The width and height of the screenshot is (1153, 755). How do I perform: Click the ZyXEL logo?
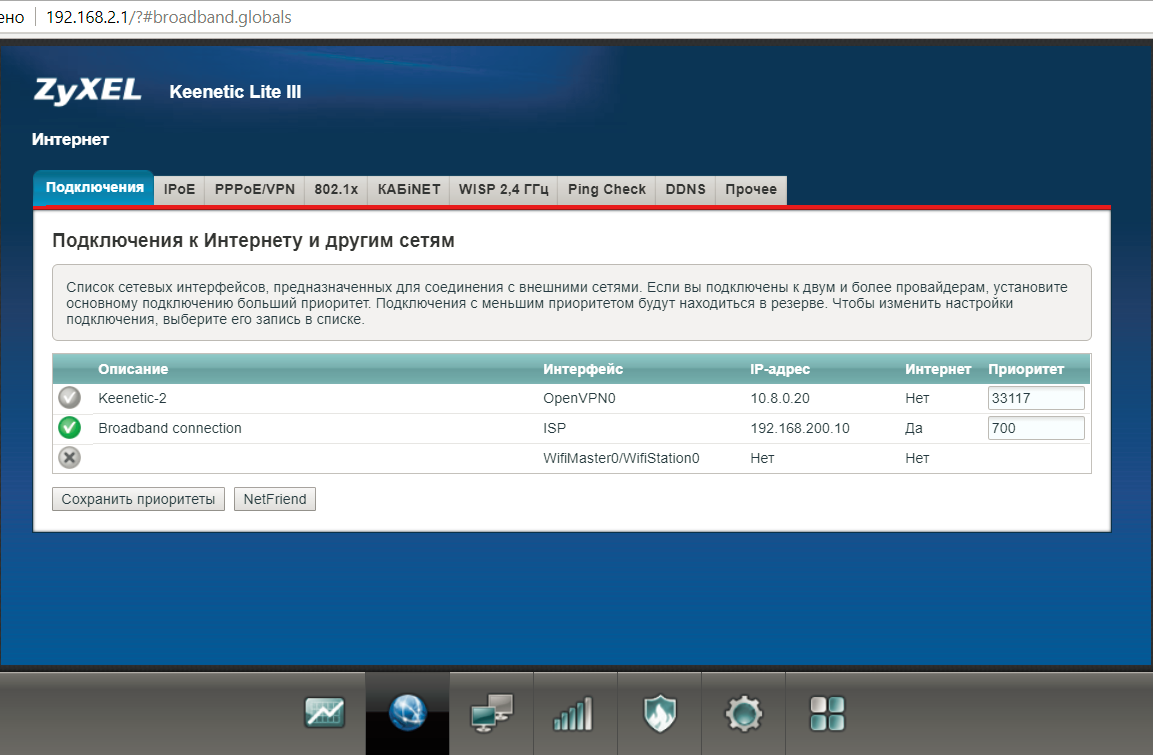[x=88, y=91]
